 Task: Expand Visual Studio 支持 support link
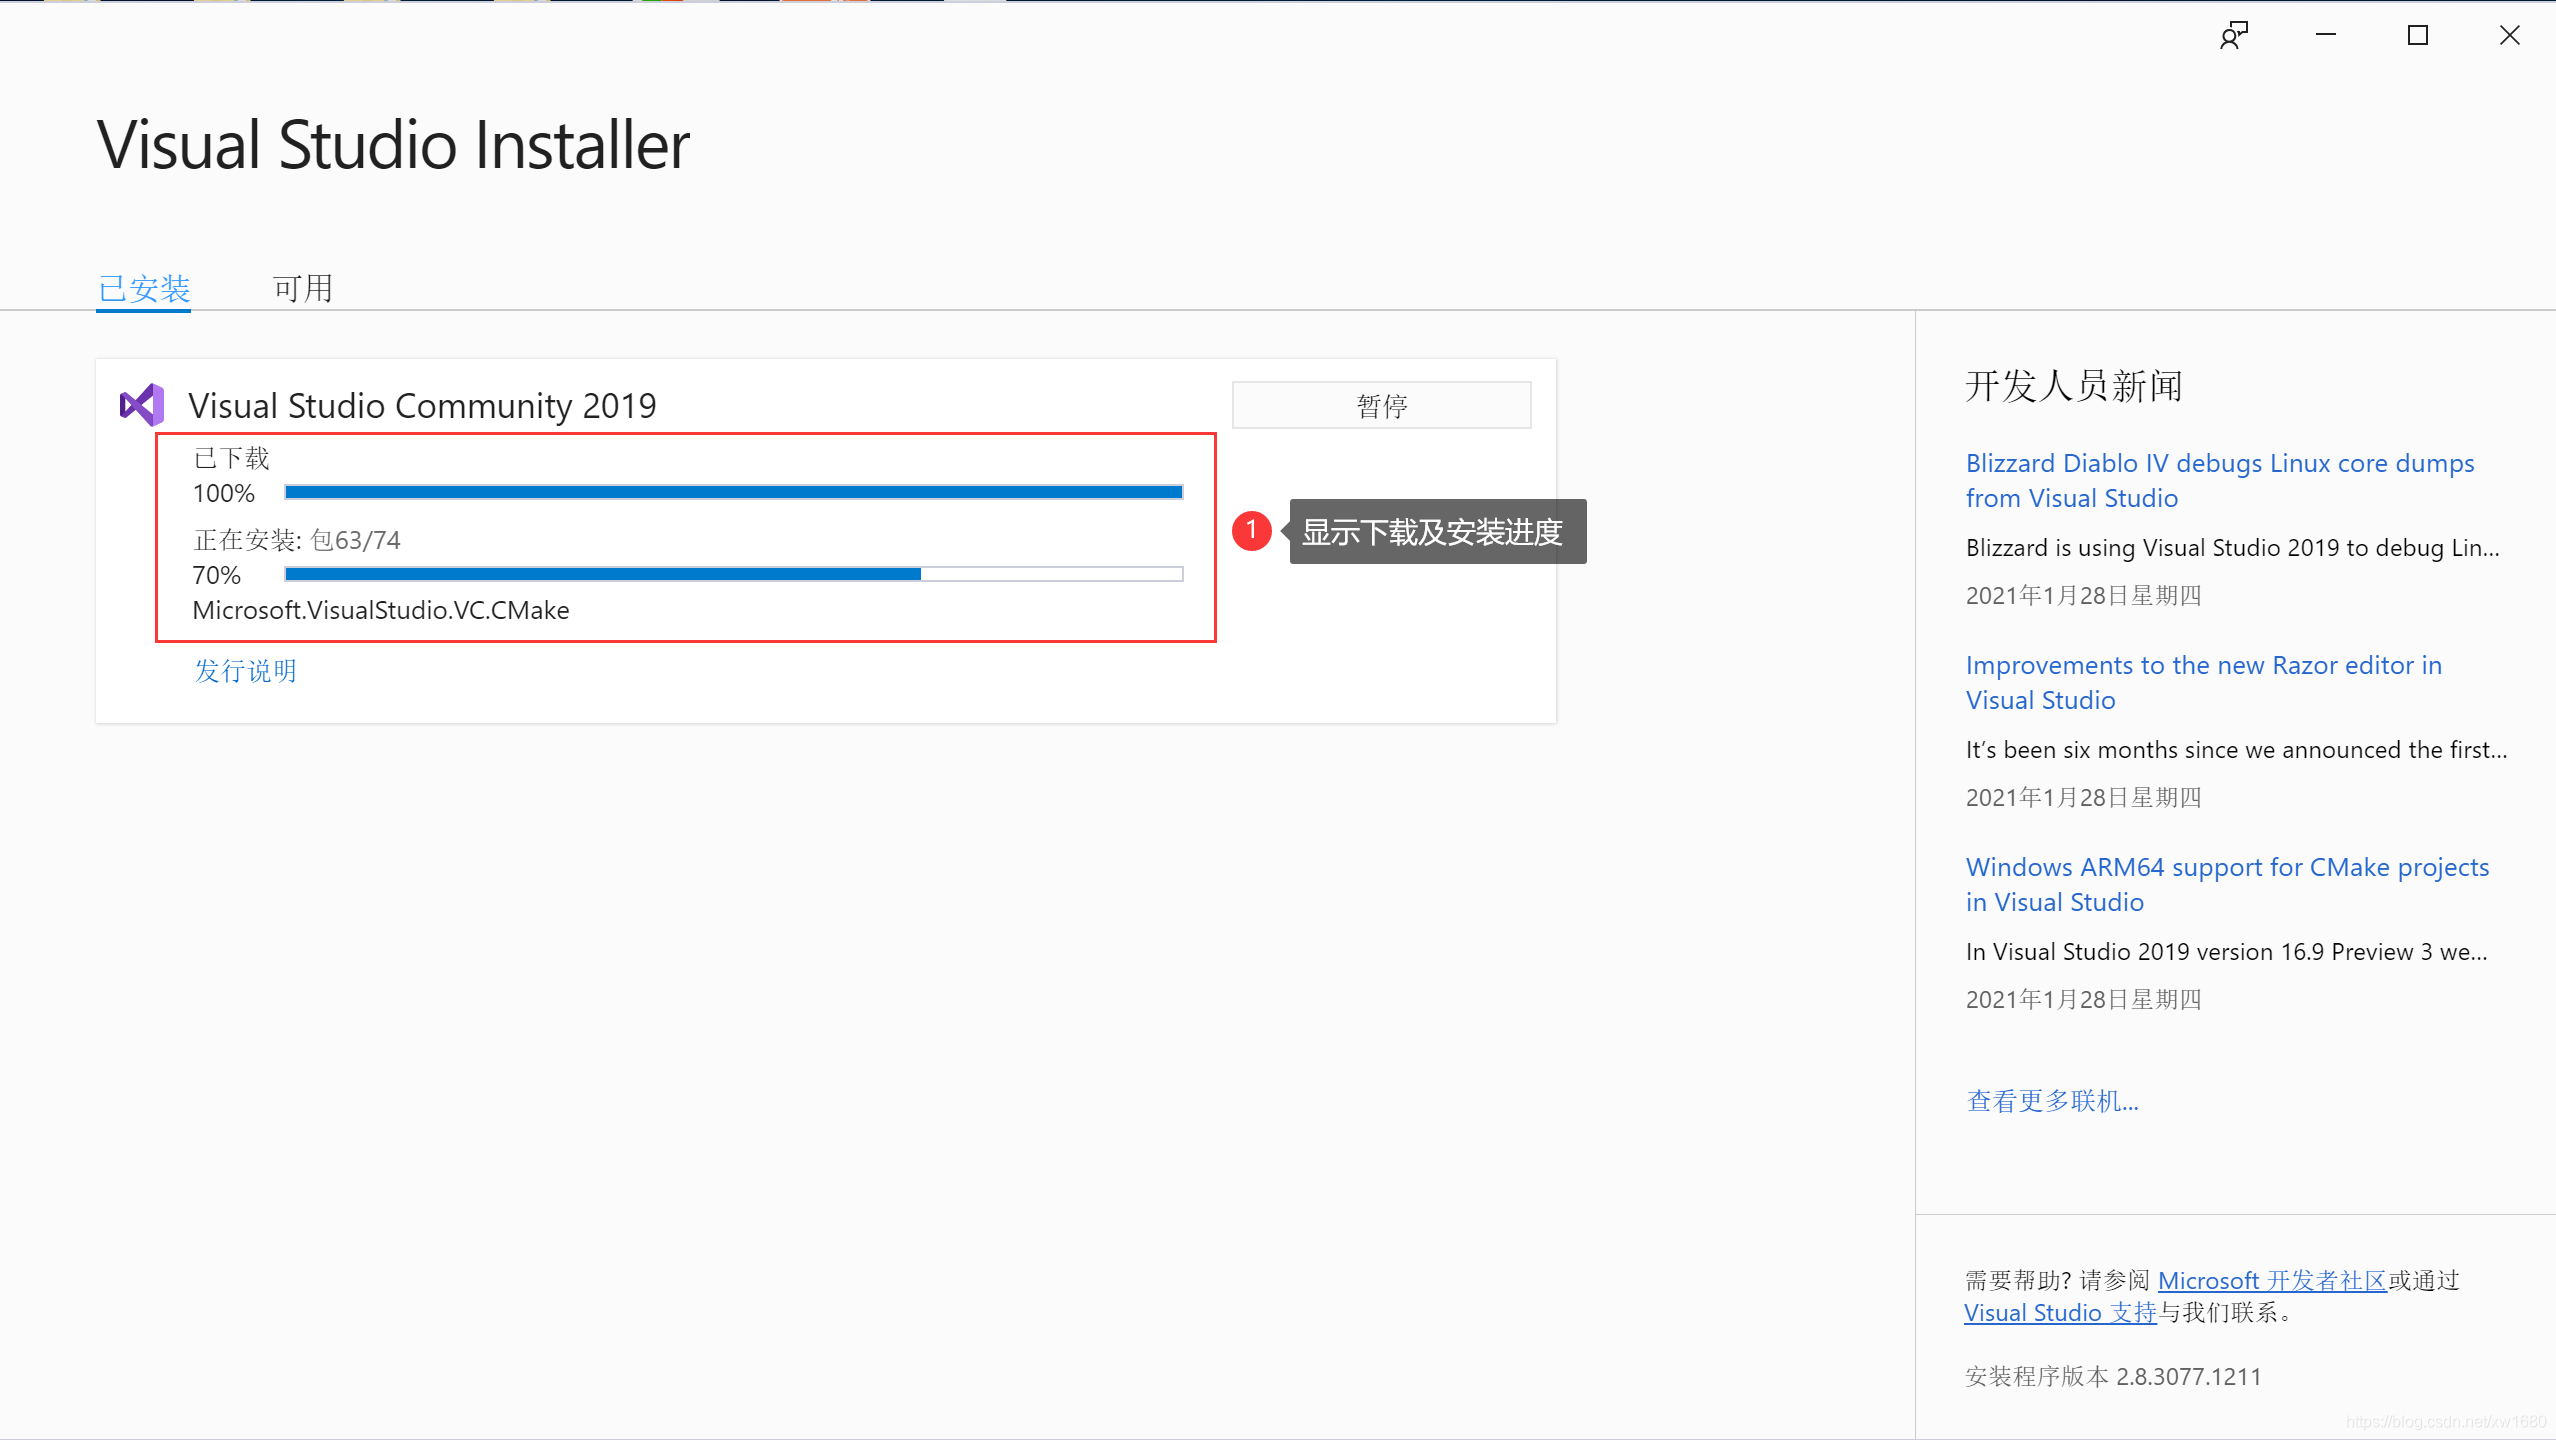point(2061,1314)
